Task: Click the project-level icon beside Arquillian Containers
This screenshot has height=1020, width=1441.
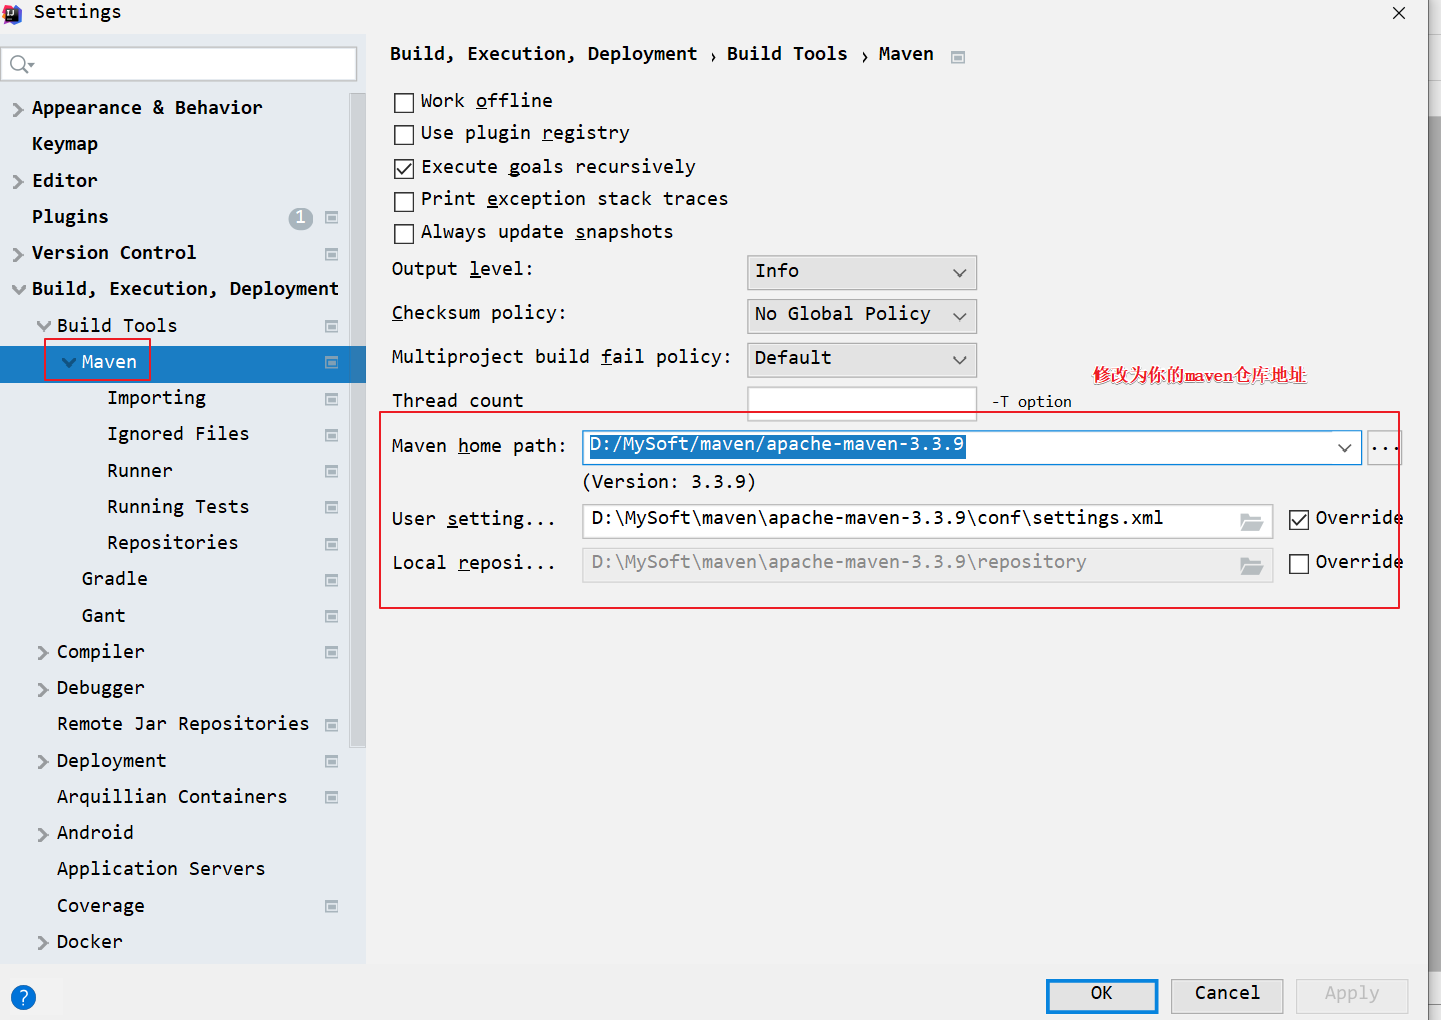Action: tap(332, 797)
